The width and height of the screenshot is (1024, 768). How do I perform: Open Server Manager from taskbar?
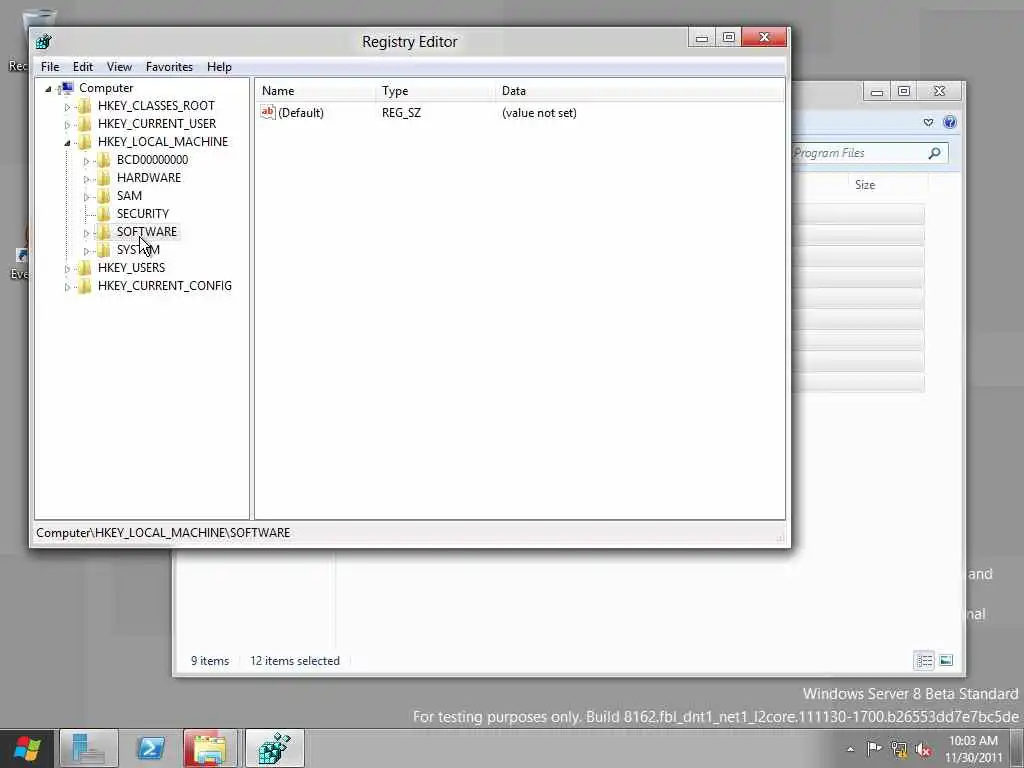click(x=88, y=748)
